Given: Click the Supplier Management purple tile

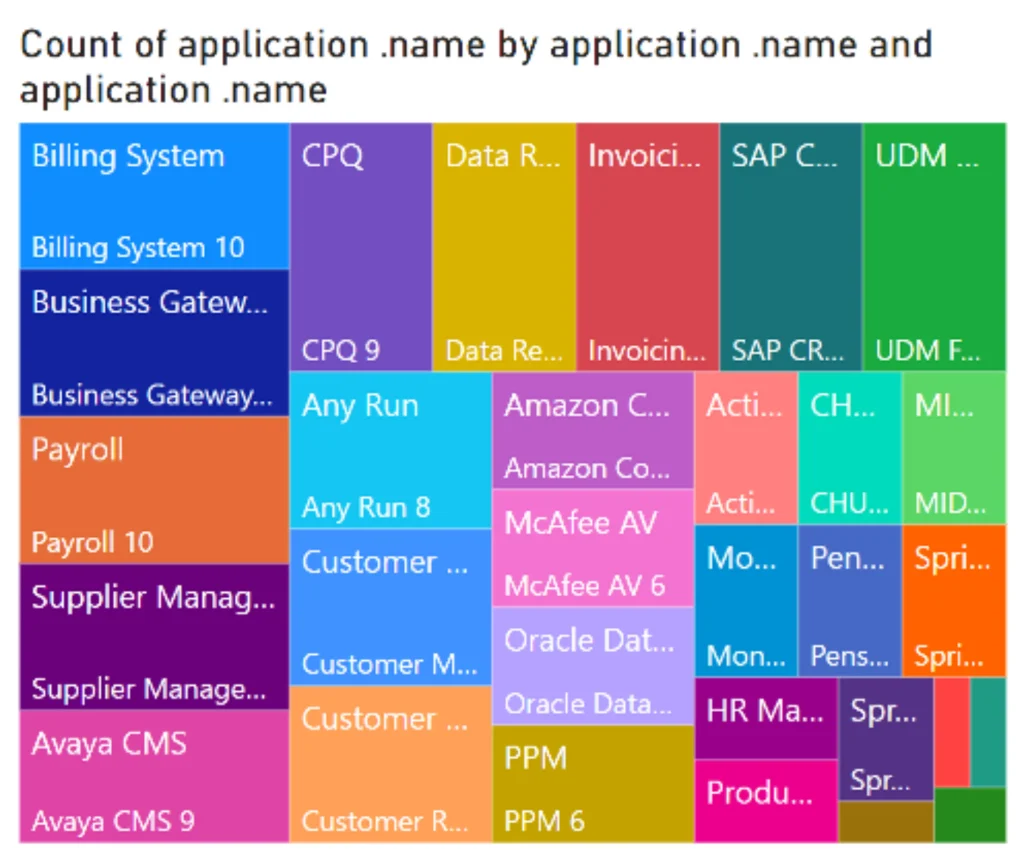Looking at the screenshot, I should click(154, 637).
